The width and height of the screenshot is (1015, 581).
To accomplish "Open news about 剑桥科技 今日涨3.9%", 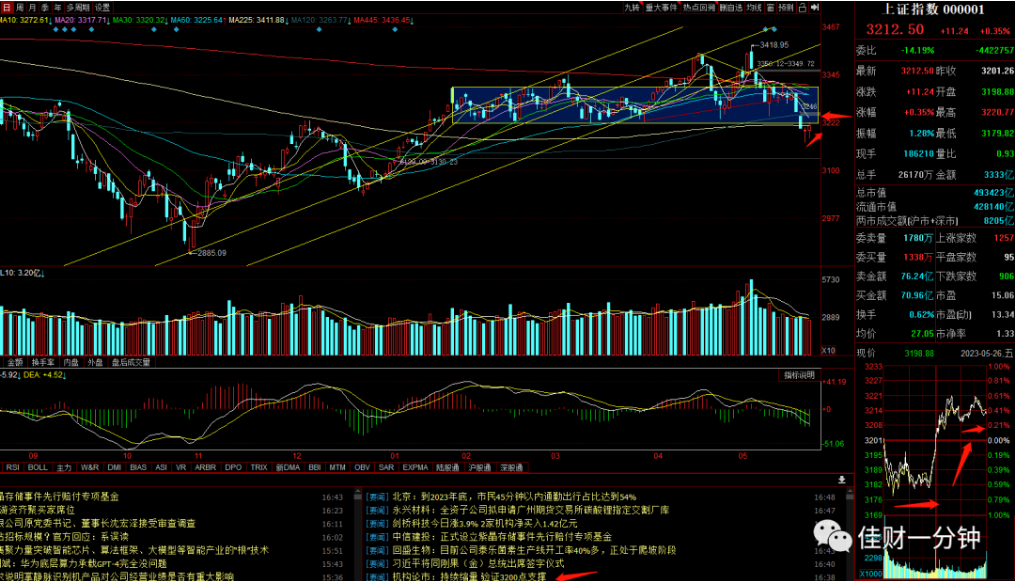I will click(x=484, y=523).
